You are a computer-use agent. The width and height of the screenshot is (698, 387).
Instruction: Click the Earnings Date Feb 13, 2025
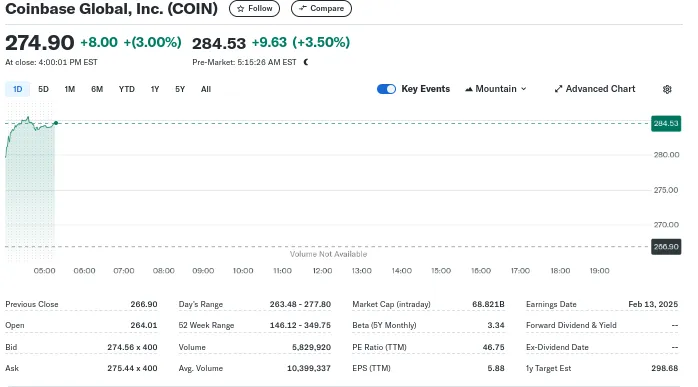click(653, 304)
